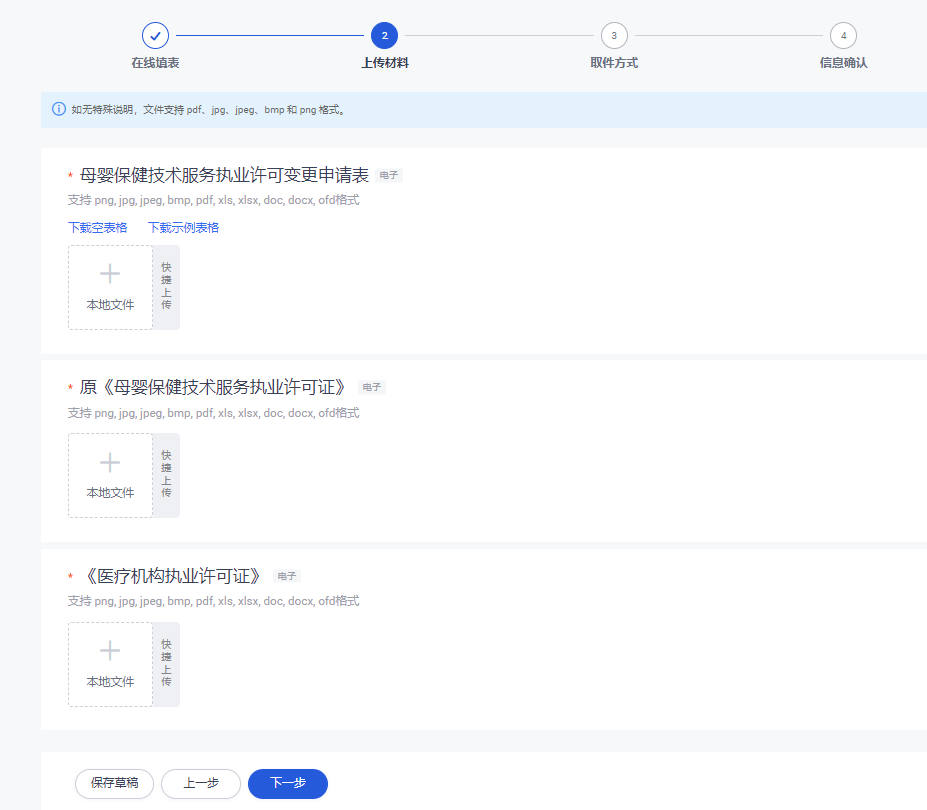Viewport: 927px width, 810px height.
Task: Go back with 上一步 button
Action: (x=201, y=783)
